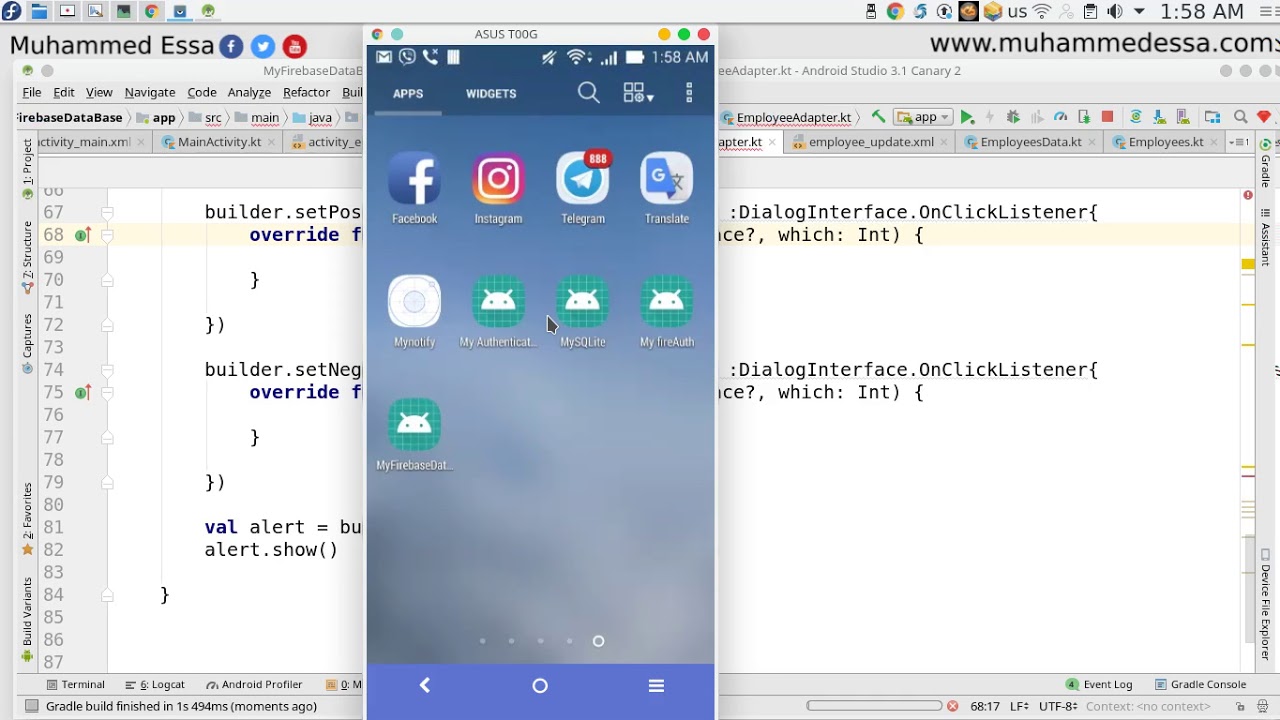Close the MainActivity.kt tab
Image resolution: width=1280 pixels, height=720 pixels.
pyautogui.click(x=272, y=142)
